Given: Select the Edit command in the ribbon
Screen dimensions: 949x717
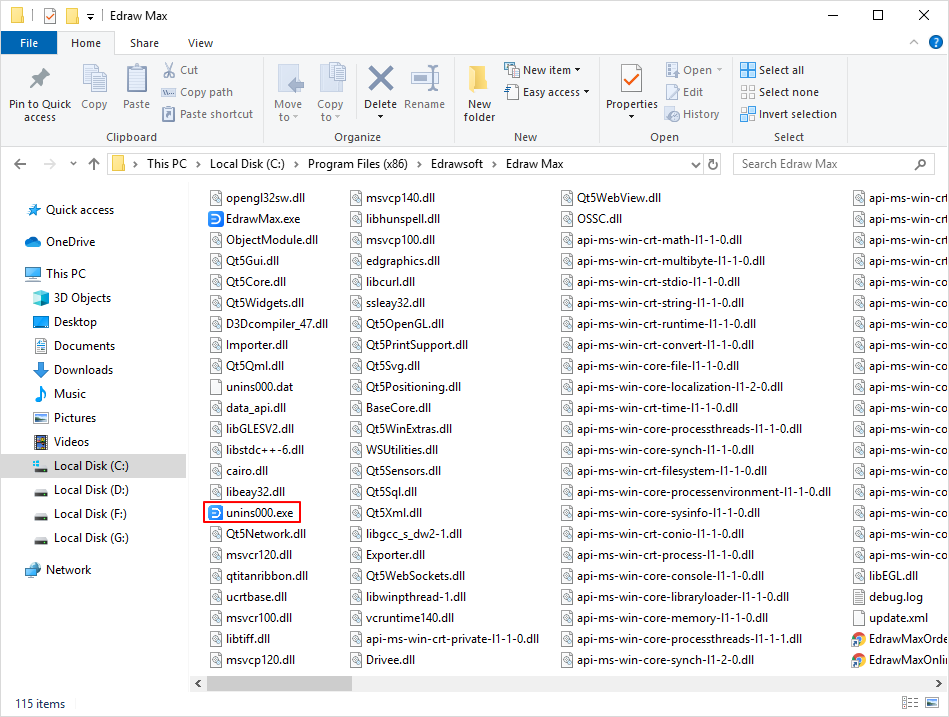Looking at the screenshot, I should pos(685,92).
